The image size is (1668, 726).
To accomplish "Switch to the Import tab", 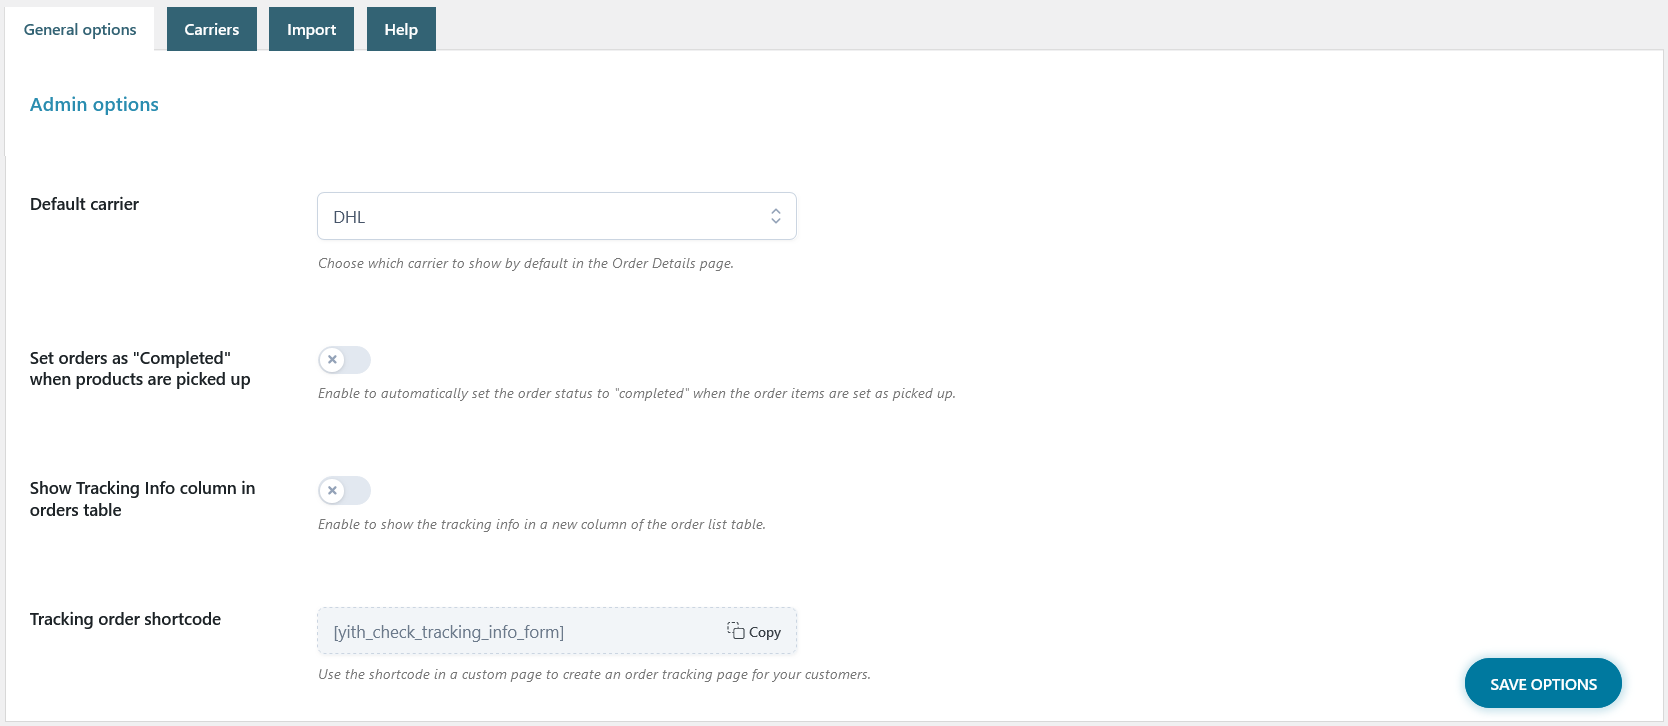I will tap(311, 29).
